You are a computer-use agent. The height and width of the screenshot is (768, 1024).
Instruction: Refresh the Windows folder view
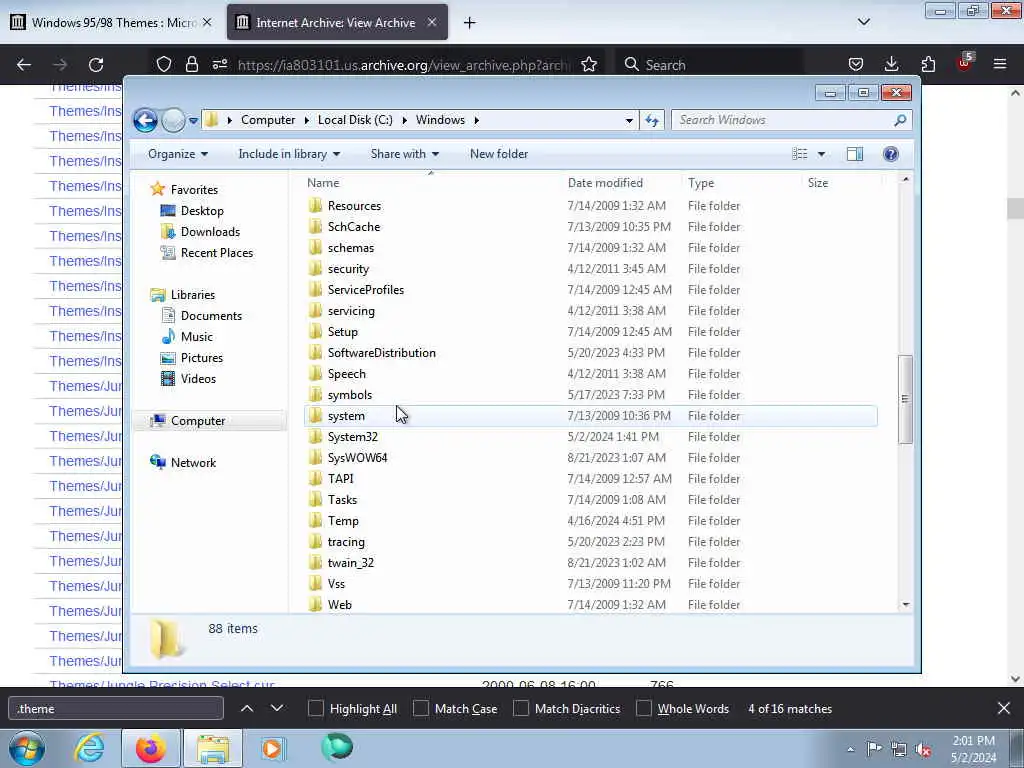coord(652,120)
